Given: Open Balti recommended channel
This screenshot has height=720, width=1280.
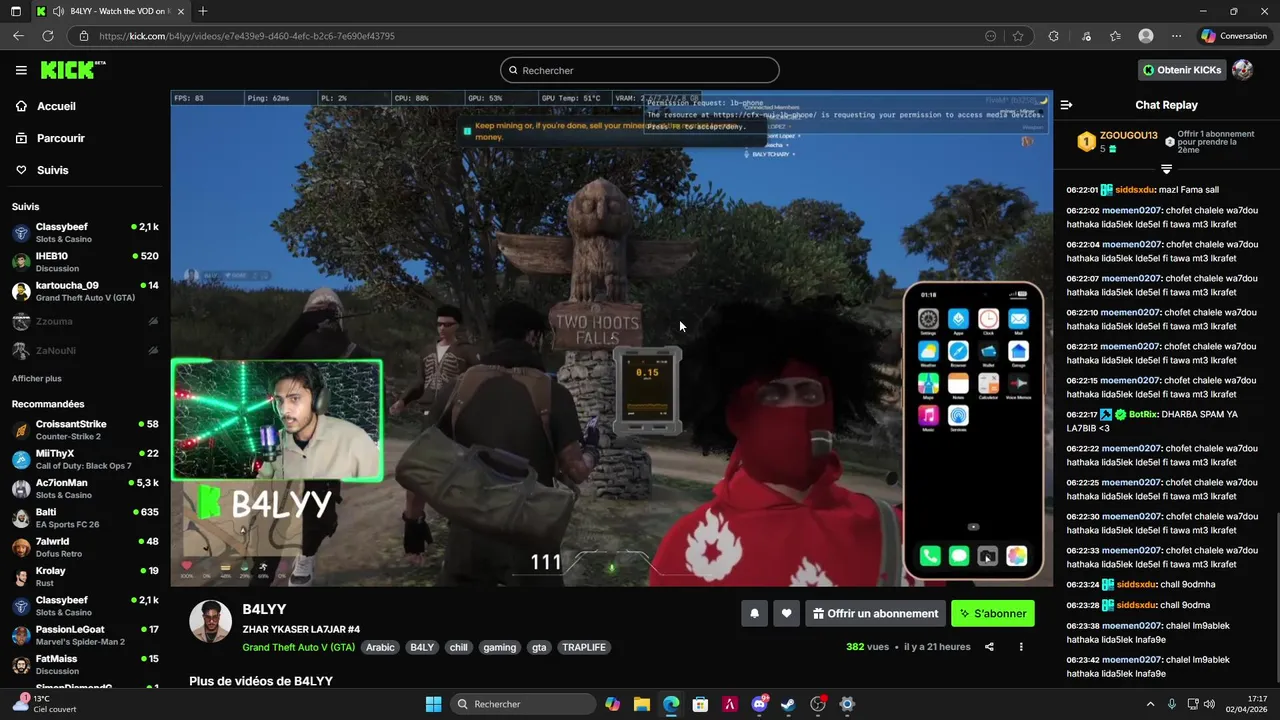Looking at the screenshot, I should coord(85,518).
